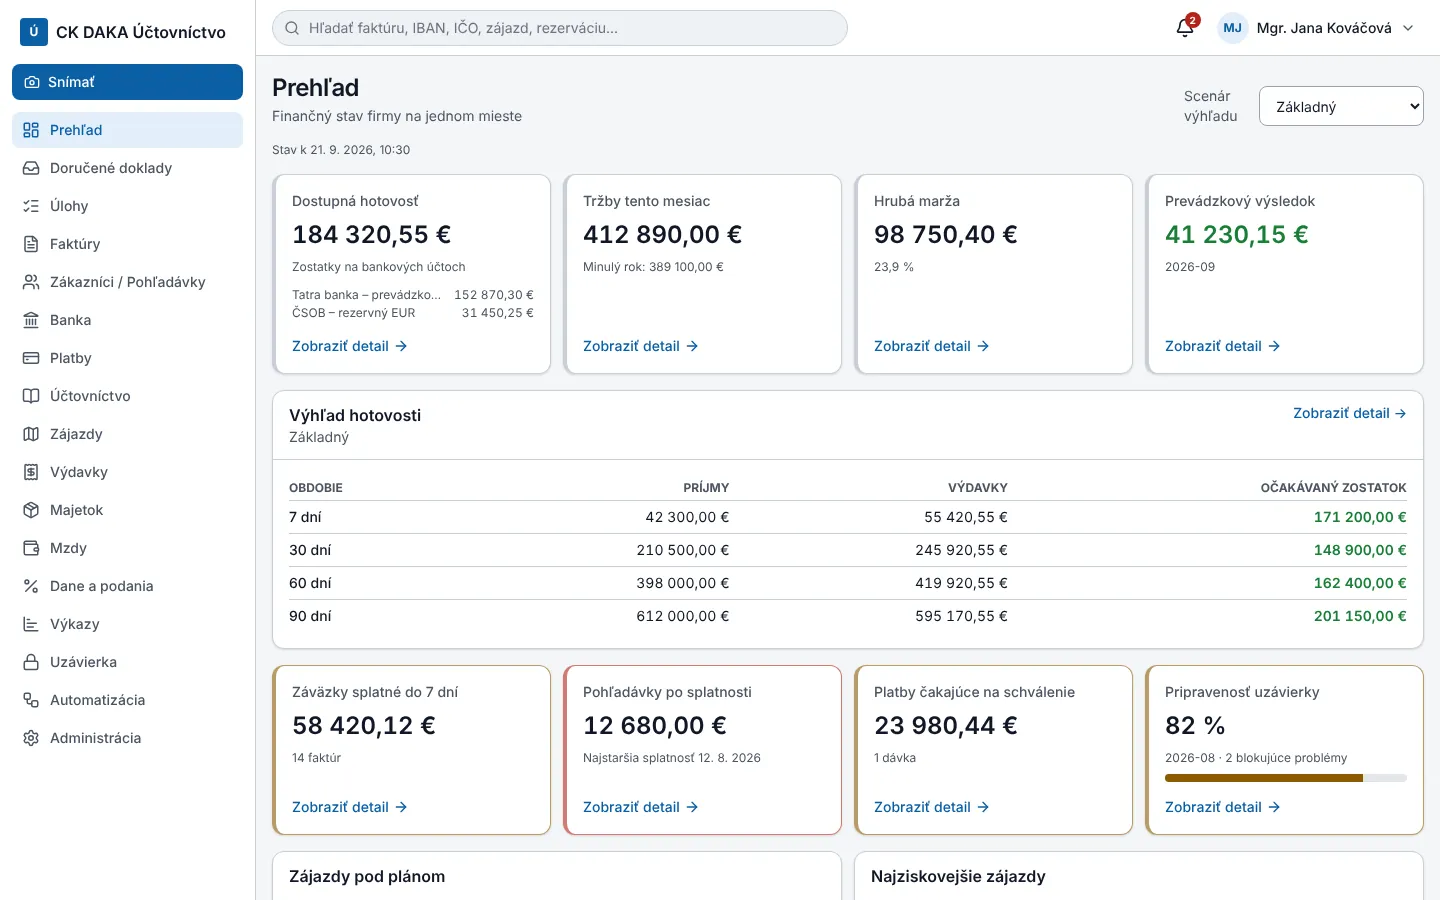Open the Scenár výhľadu dropdown
This screenshot has width=1440, height=900.
click(1341, 106)
